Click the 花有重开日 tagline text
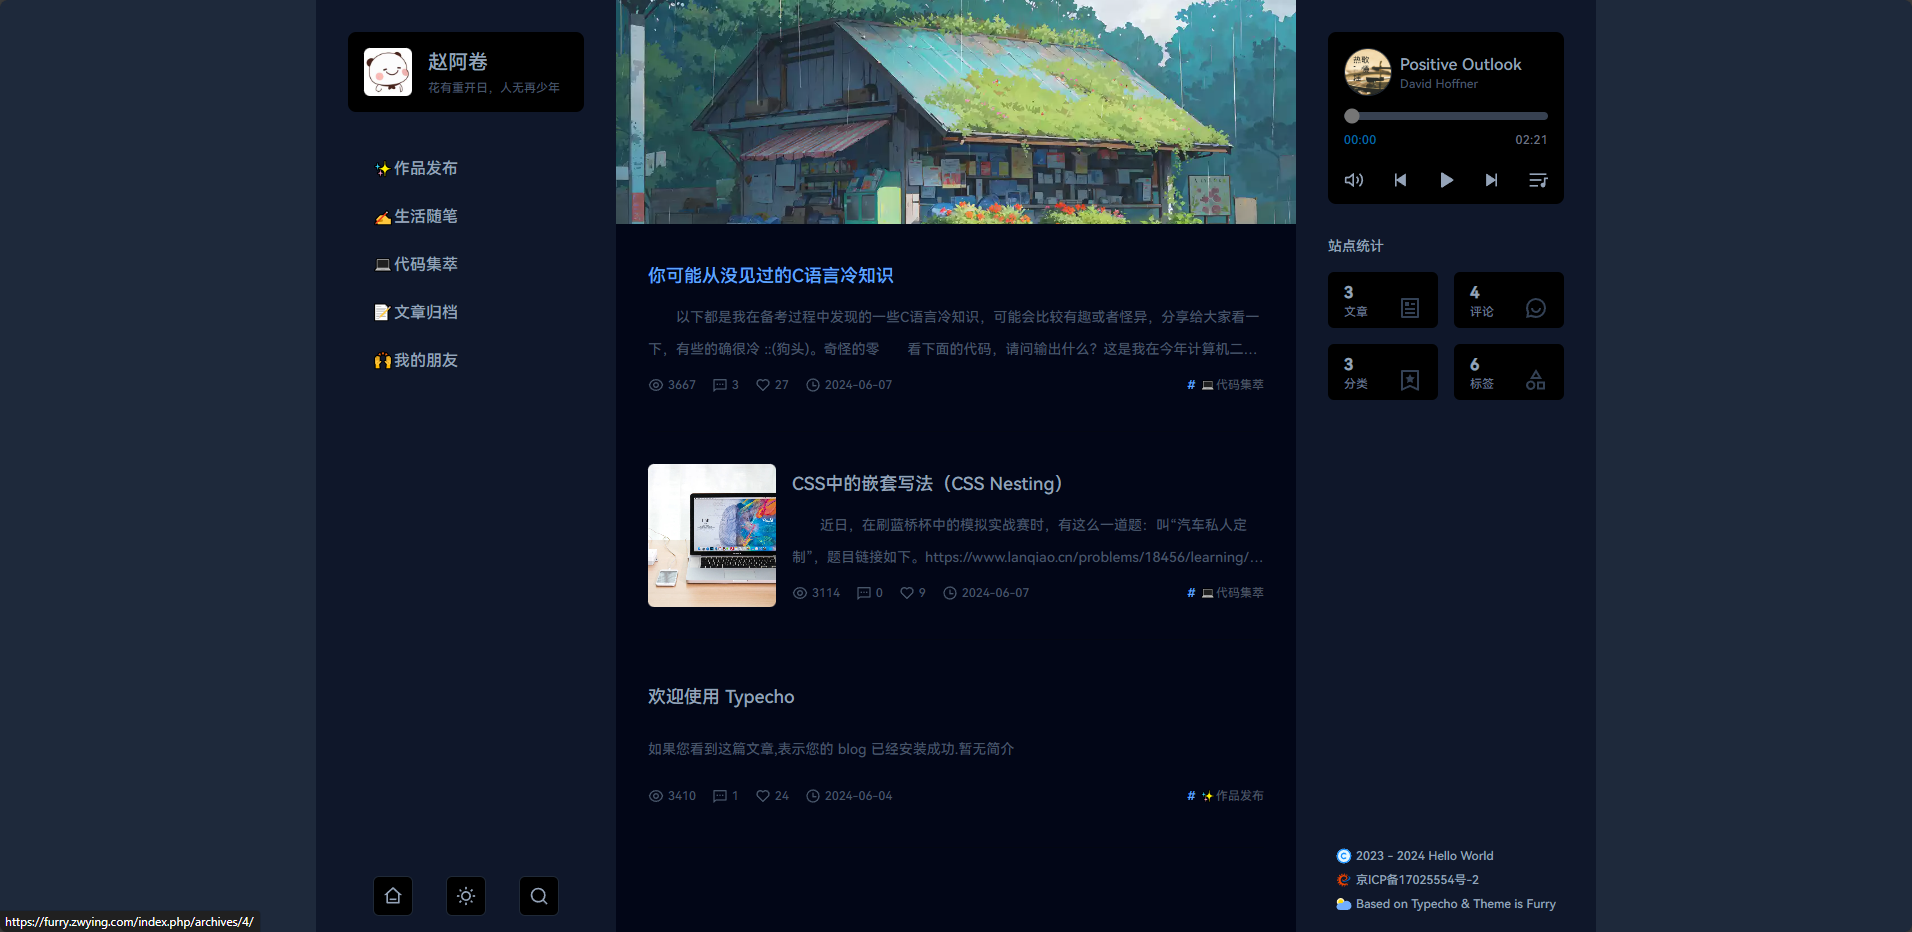1912x932 pixels. [x=494, y=88]
